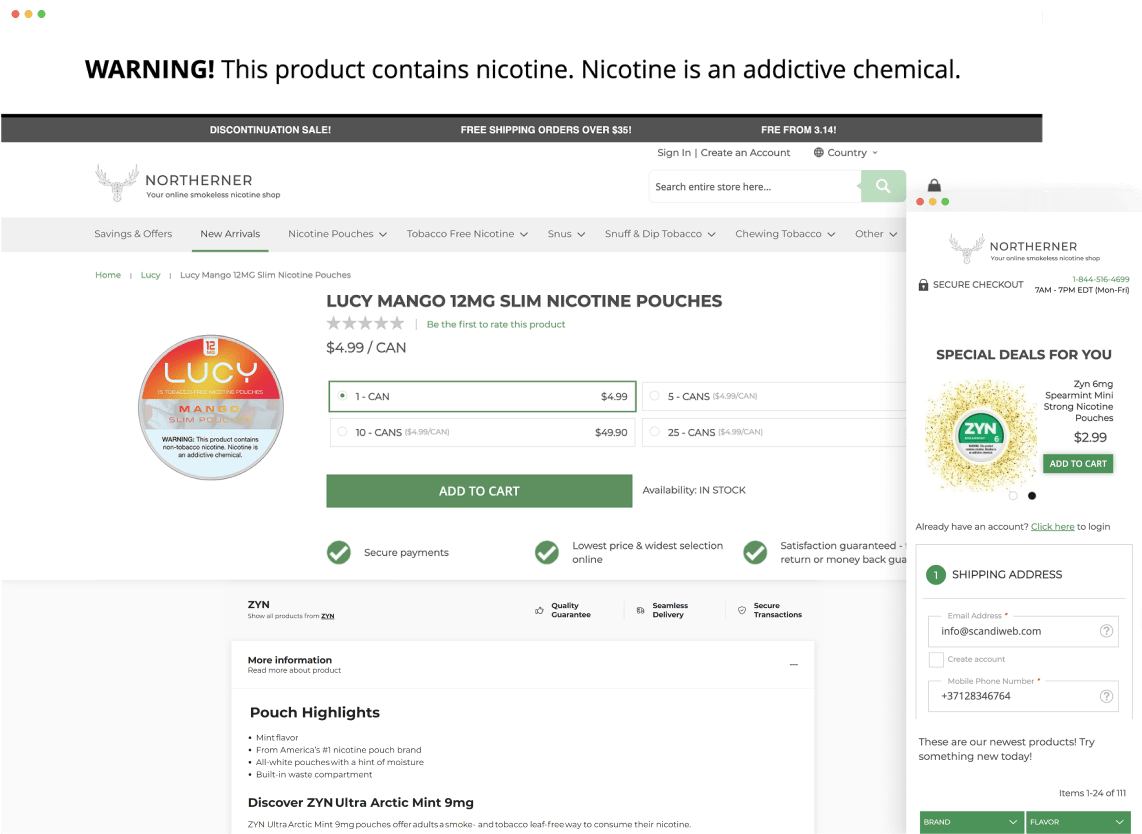Click the 'Click here' login link
The image size is (1142, 834).
tap(1052, 527)
